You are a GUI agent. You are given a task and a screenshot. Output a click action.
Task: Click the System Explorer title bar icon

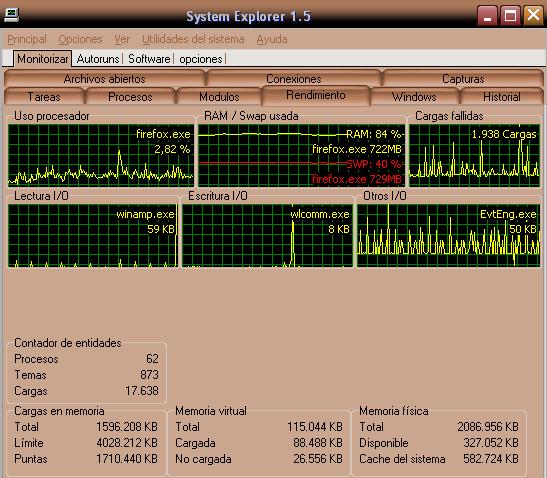(x=11, y=15)
